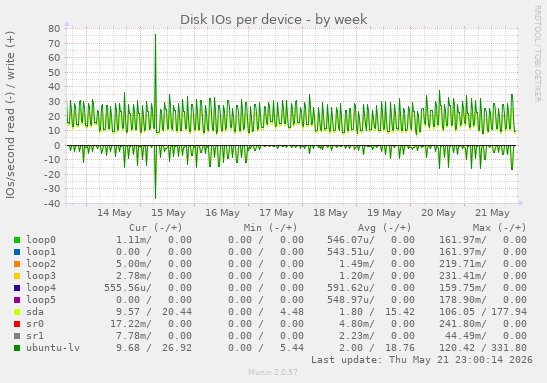Click the y-axis value 0
The height and width of the screenshot is (383, 547).
click(57, 145)
